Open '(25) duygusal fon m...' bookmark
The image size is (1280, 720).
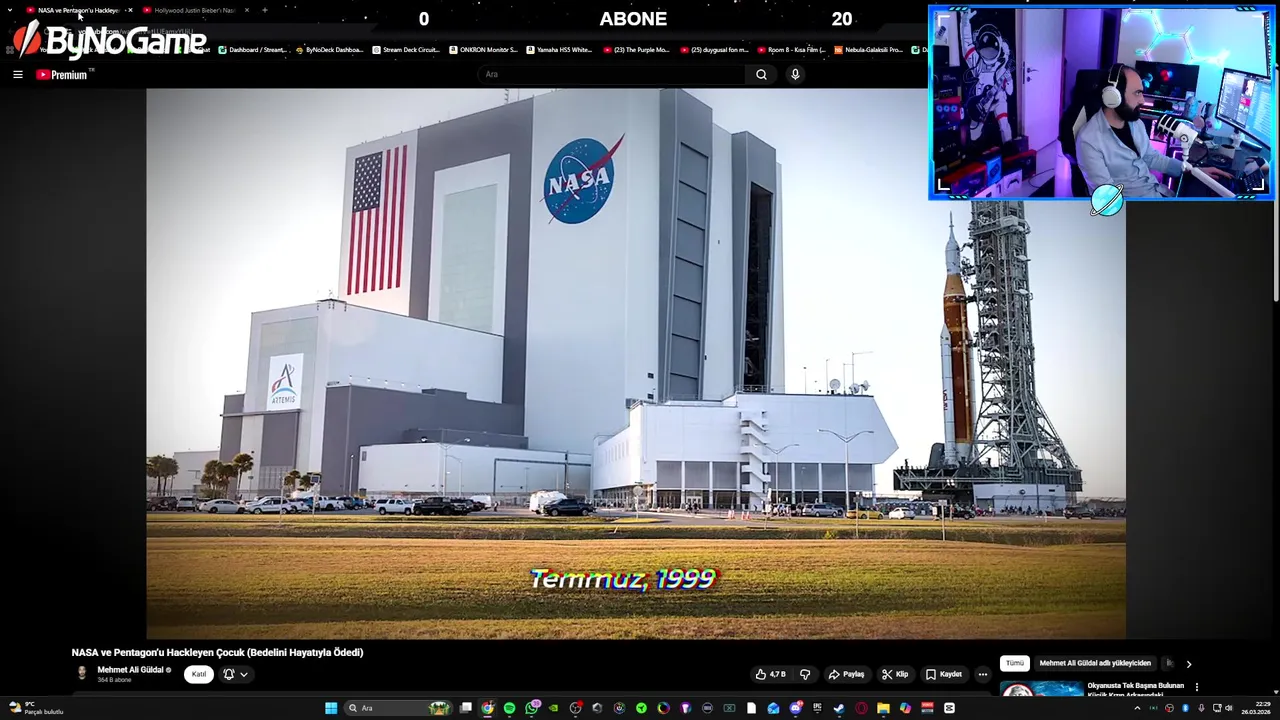(714, 50)
